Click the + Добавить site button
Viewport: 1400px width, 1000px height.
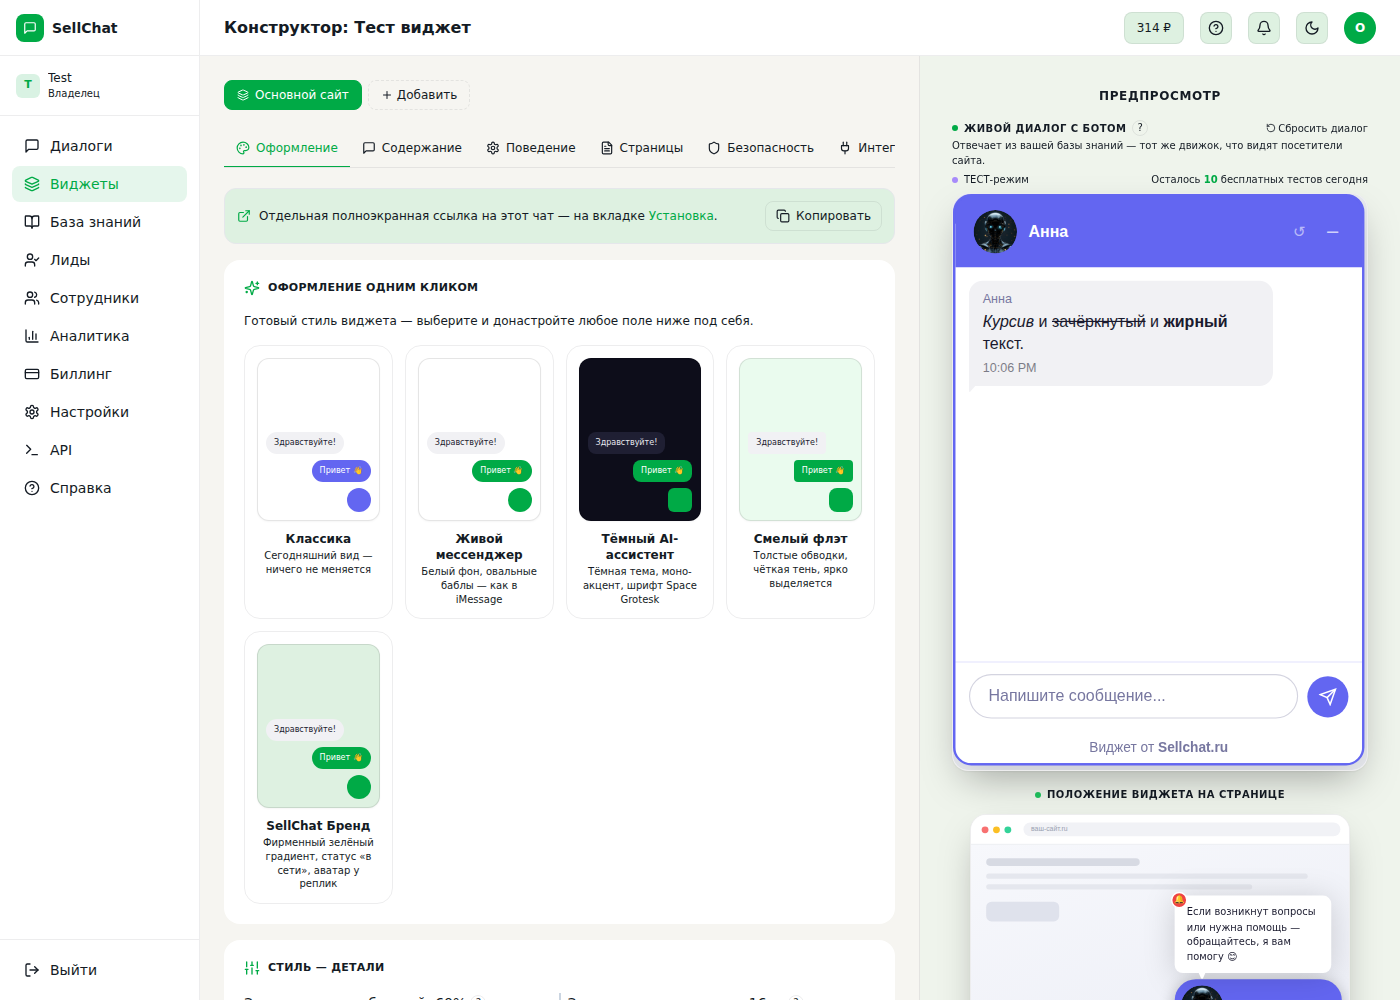pyautogui.click(x=419, y=95)
